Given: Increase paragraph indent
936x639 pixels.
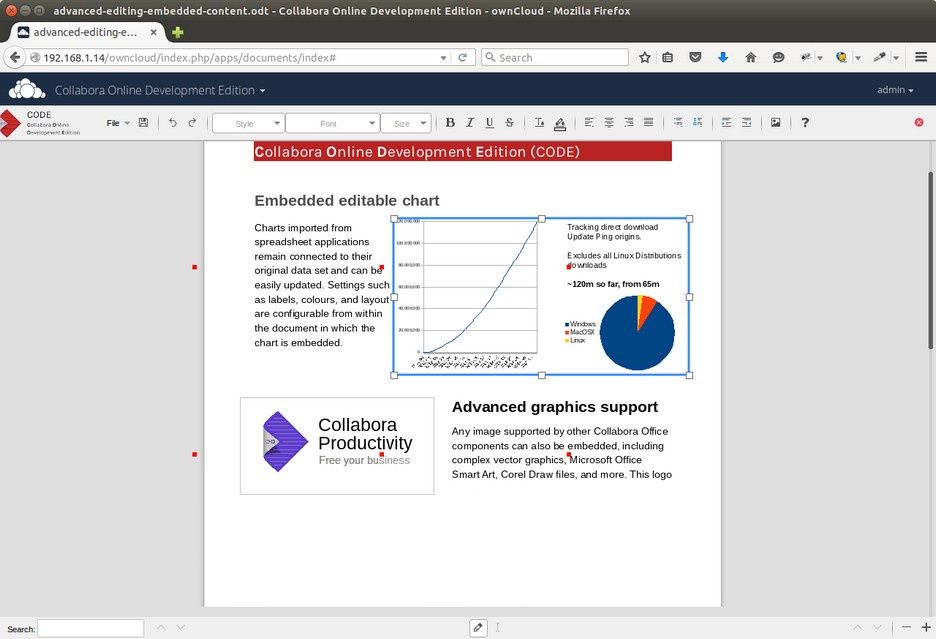Looking at the screenshot, I should tap(726, 122).
